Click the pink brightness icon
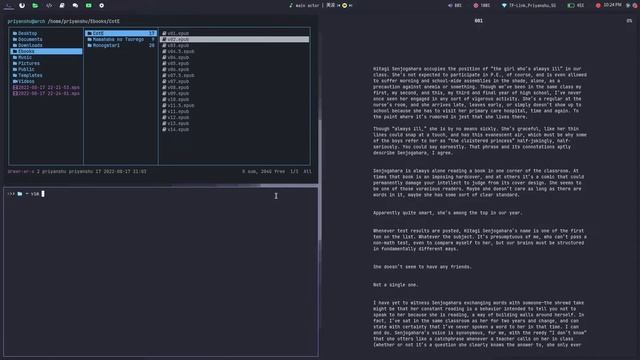Viewport: 640px width, 360px height. (476, 5)
